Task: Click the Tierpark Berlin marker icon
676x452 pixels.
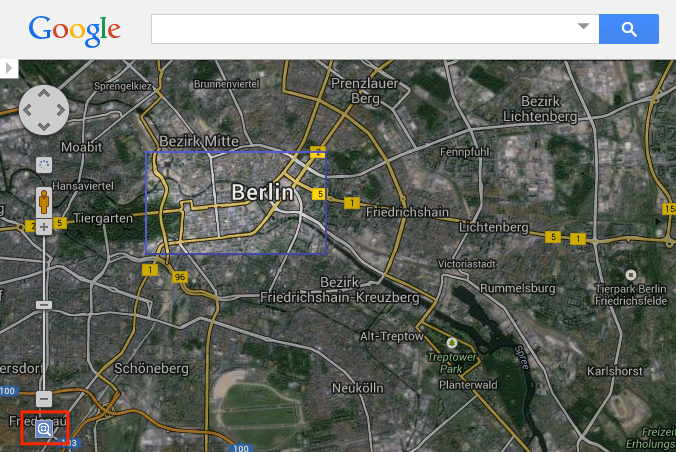Action: pos(630,274)
